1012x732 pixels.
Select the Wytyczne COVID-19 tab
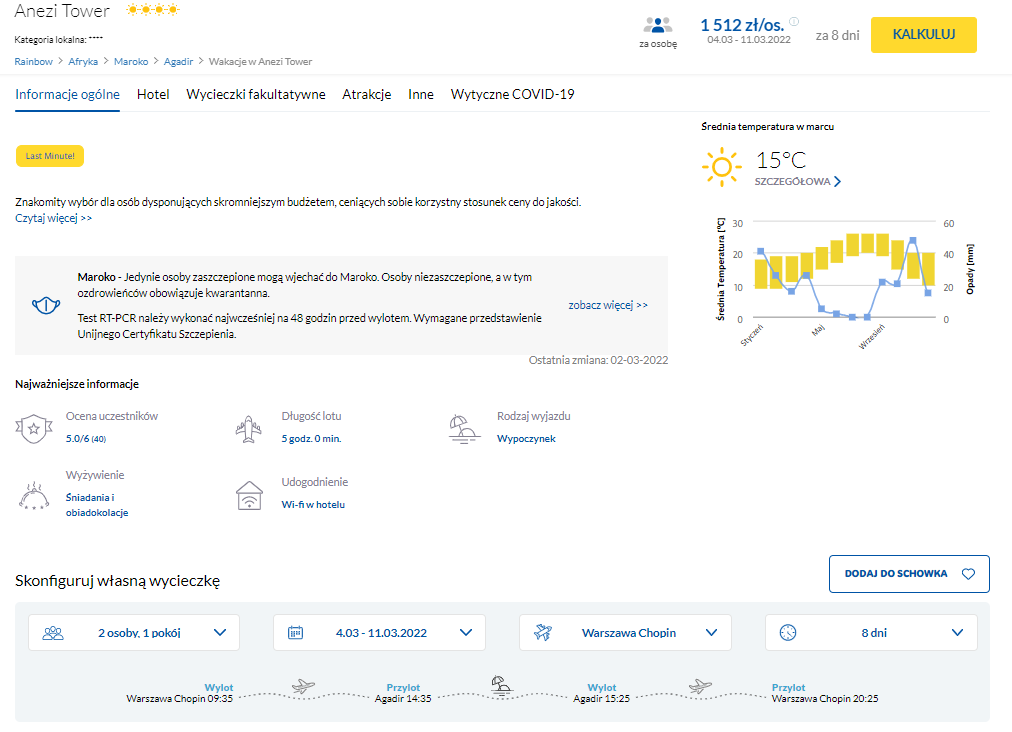pos(512,95)
